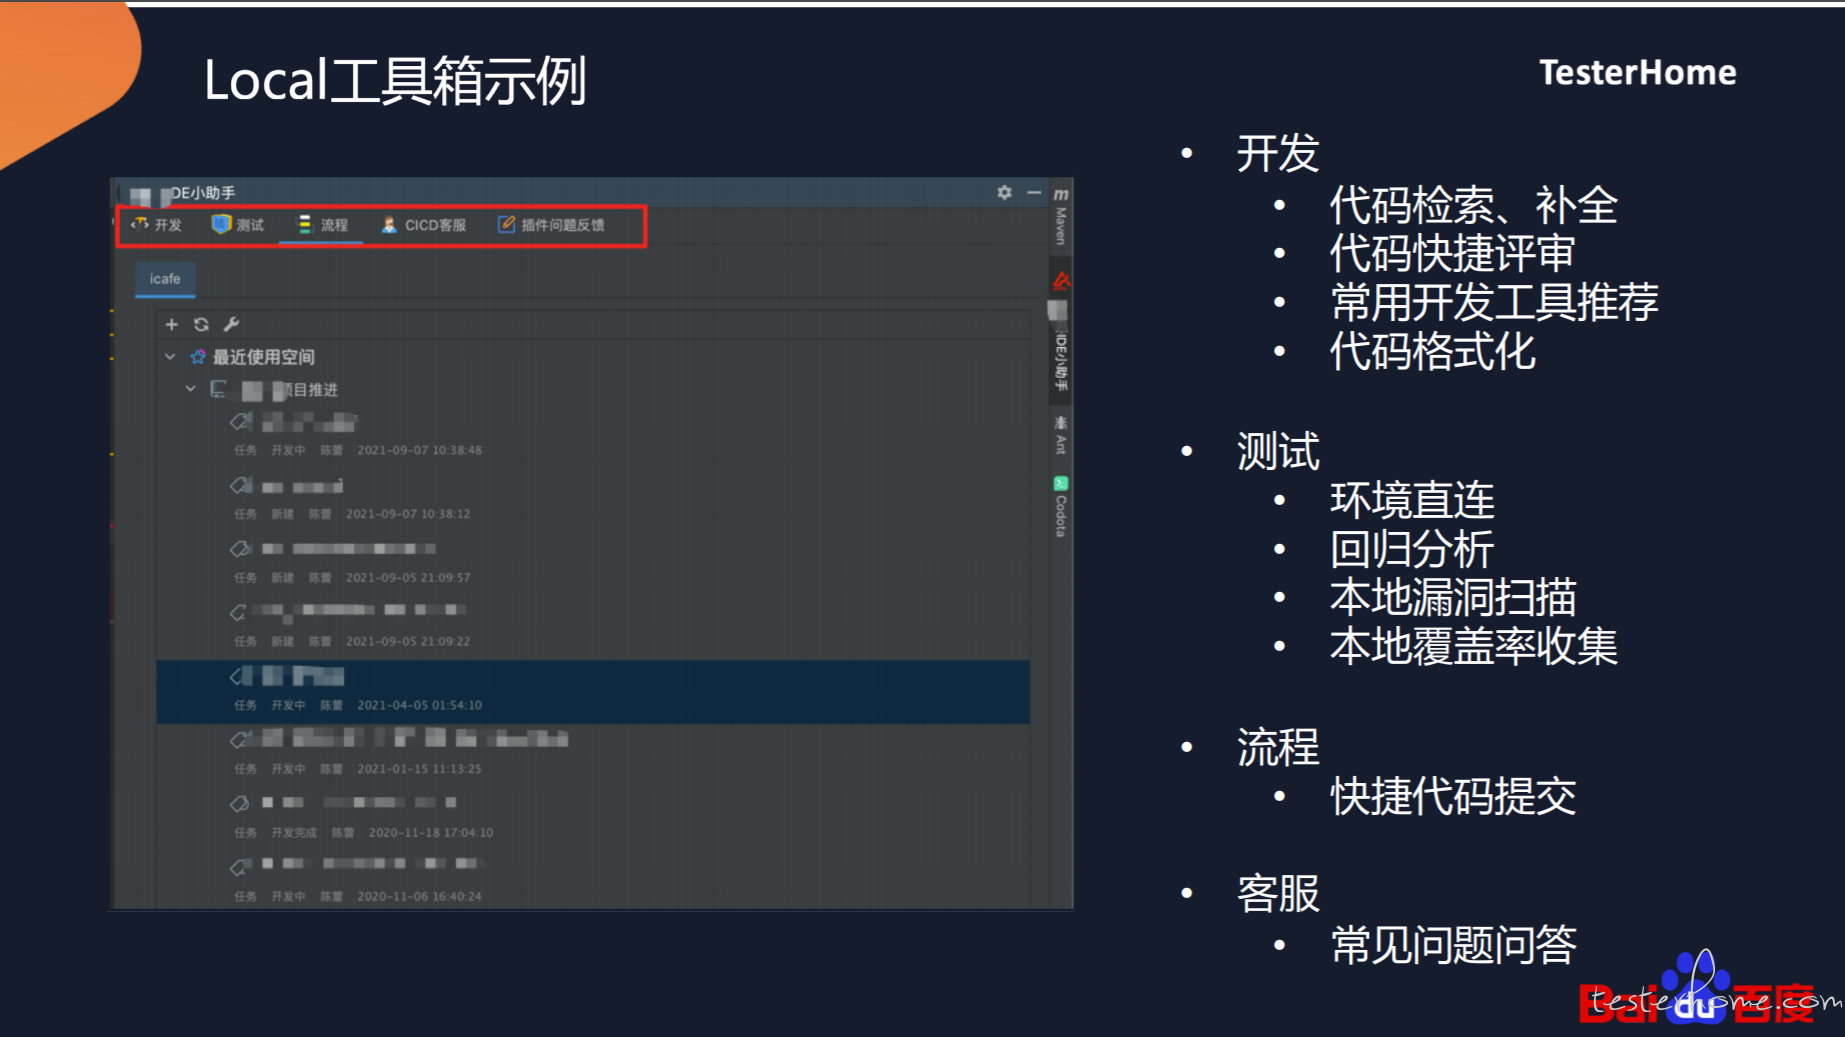Open the Maven side tool window
The height and width of the screenshot is (1037, 1845).
click(1061, 216)
